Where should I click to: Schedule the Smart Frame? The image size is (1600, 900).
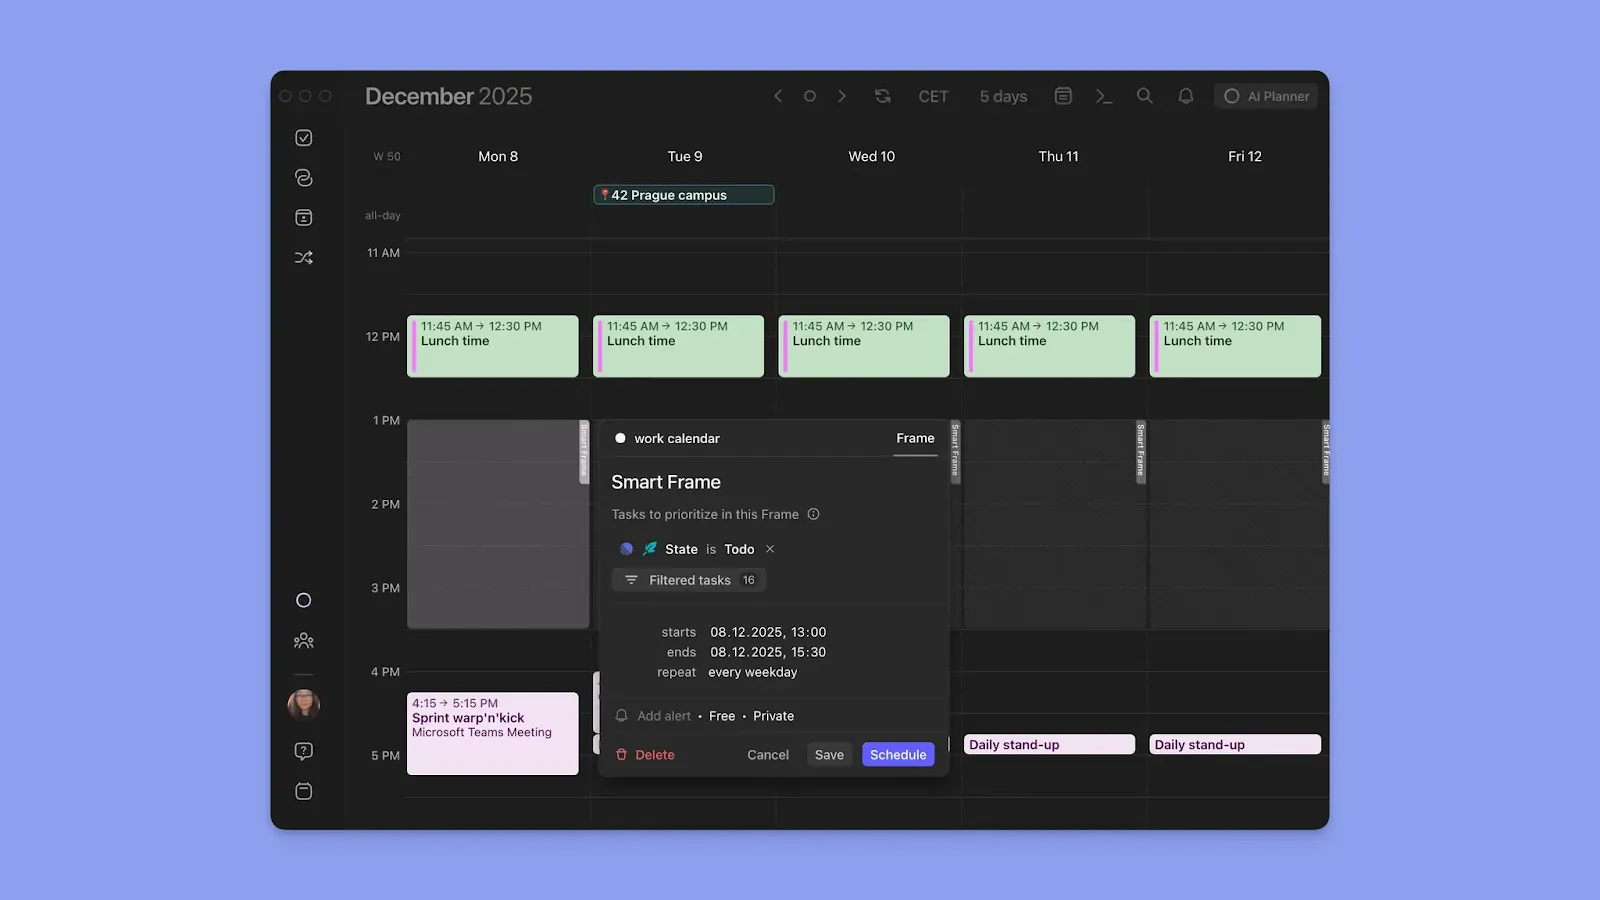tap(897, 754)
